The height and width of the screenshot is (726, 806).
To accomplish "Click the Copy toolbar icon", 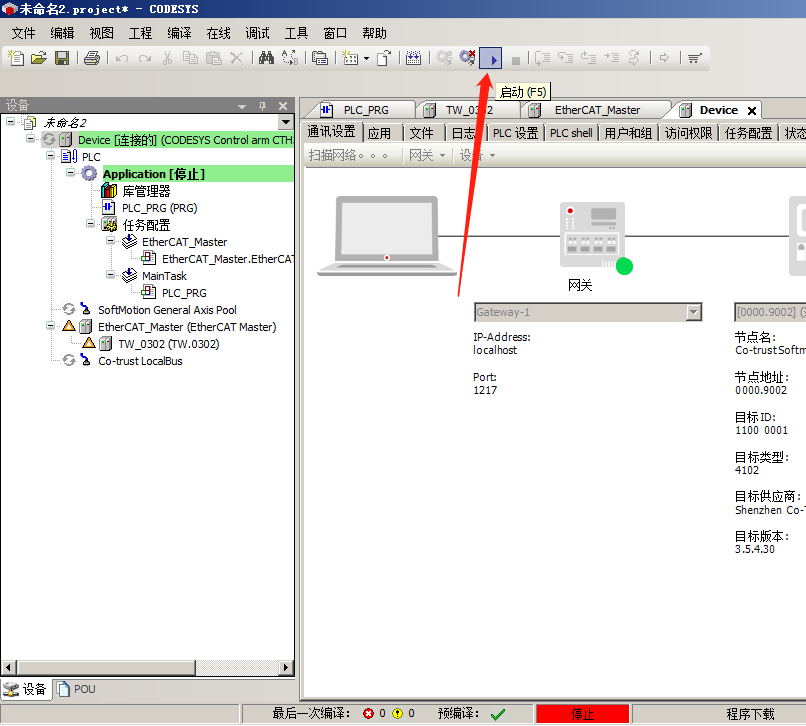I will coord(190,58).
